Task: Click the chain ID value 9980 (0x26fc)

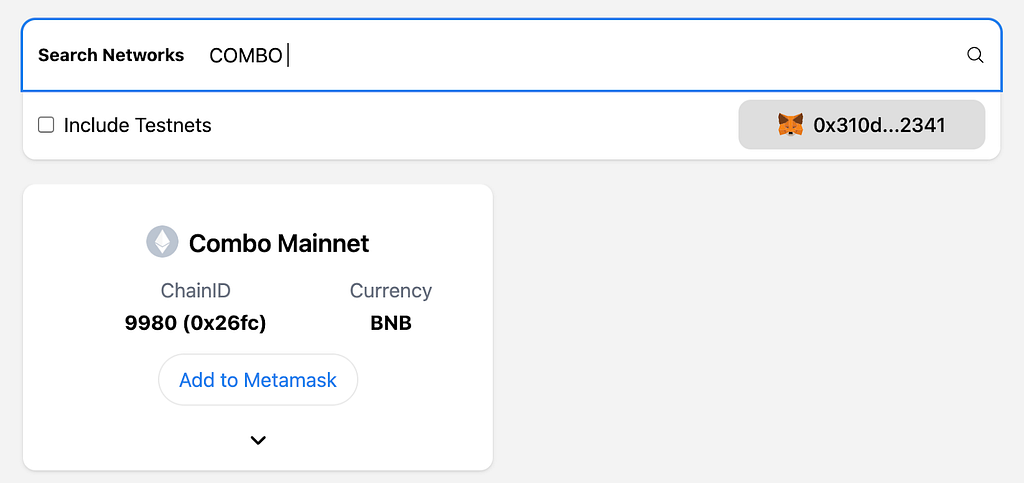Action: pyautogui.click(x=195, y=323)
